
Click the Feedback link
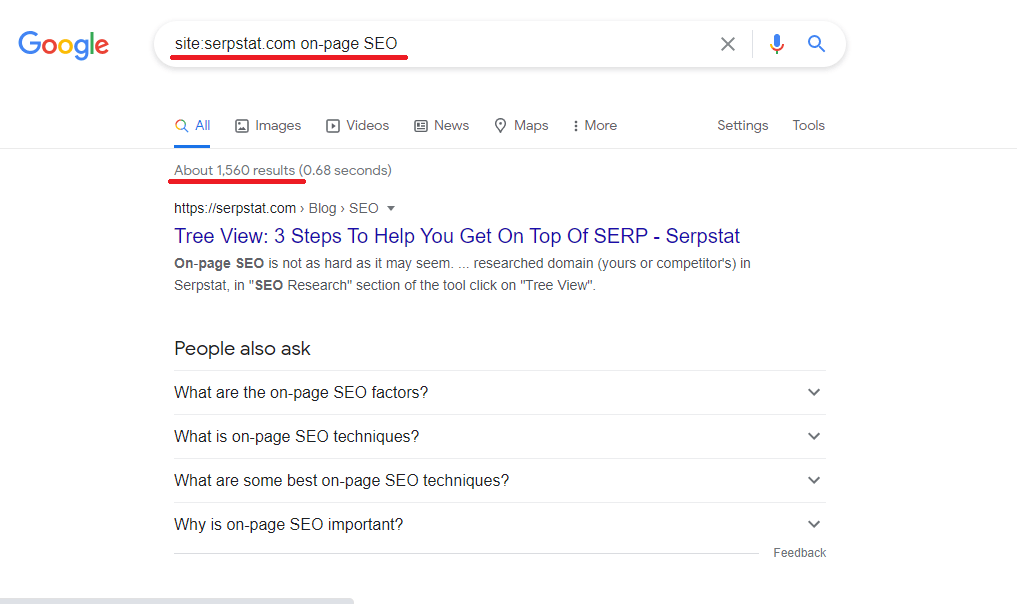(800, 553)
